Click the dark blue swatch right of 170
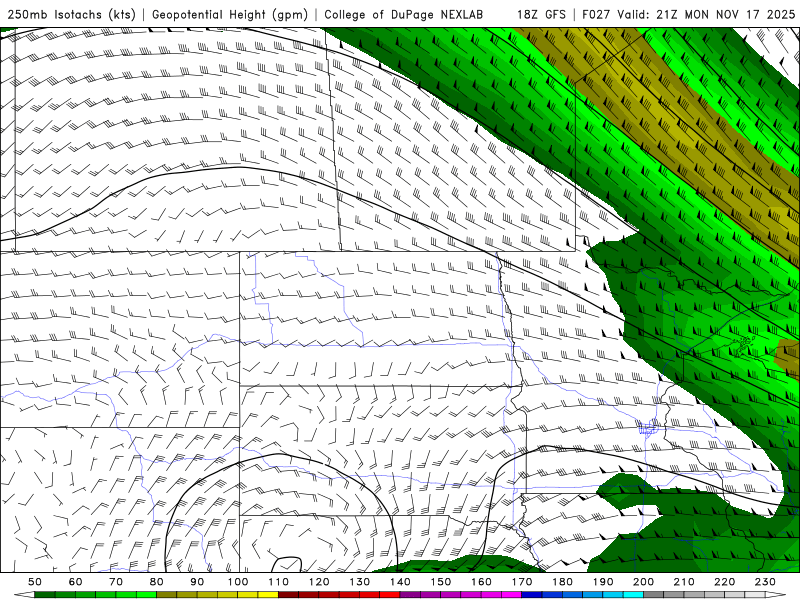The width and height of the screenshot is (800, 600). click(x=532, y=595)
